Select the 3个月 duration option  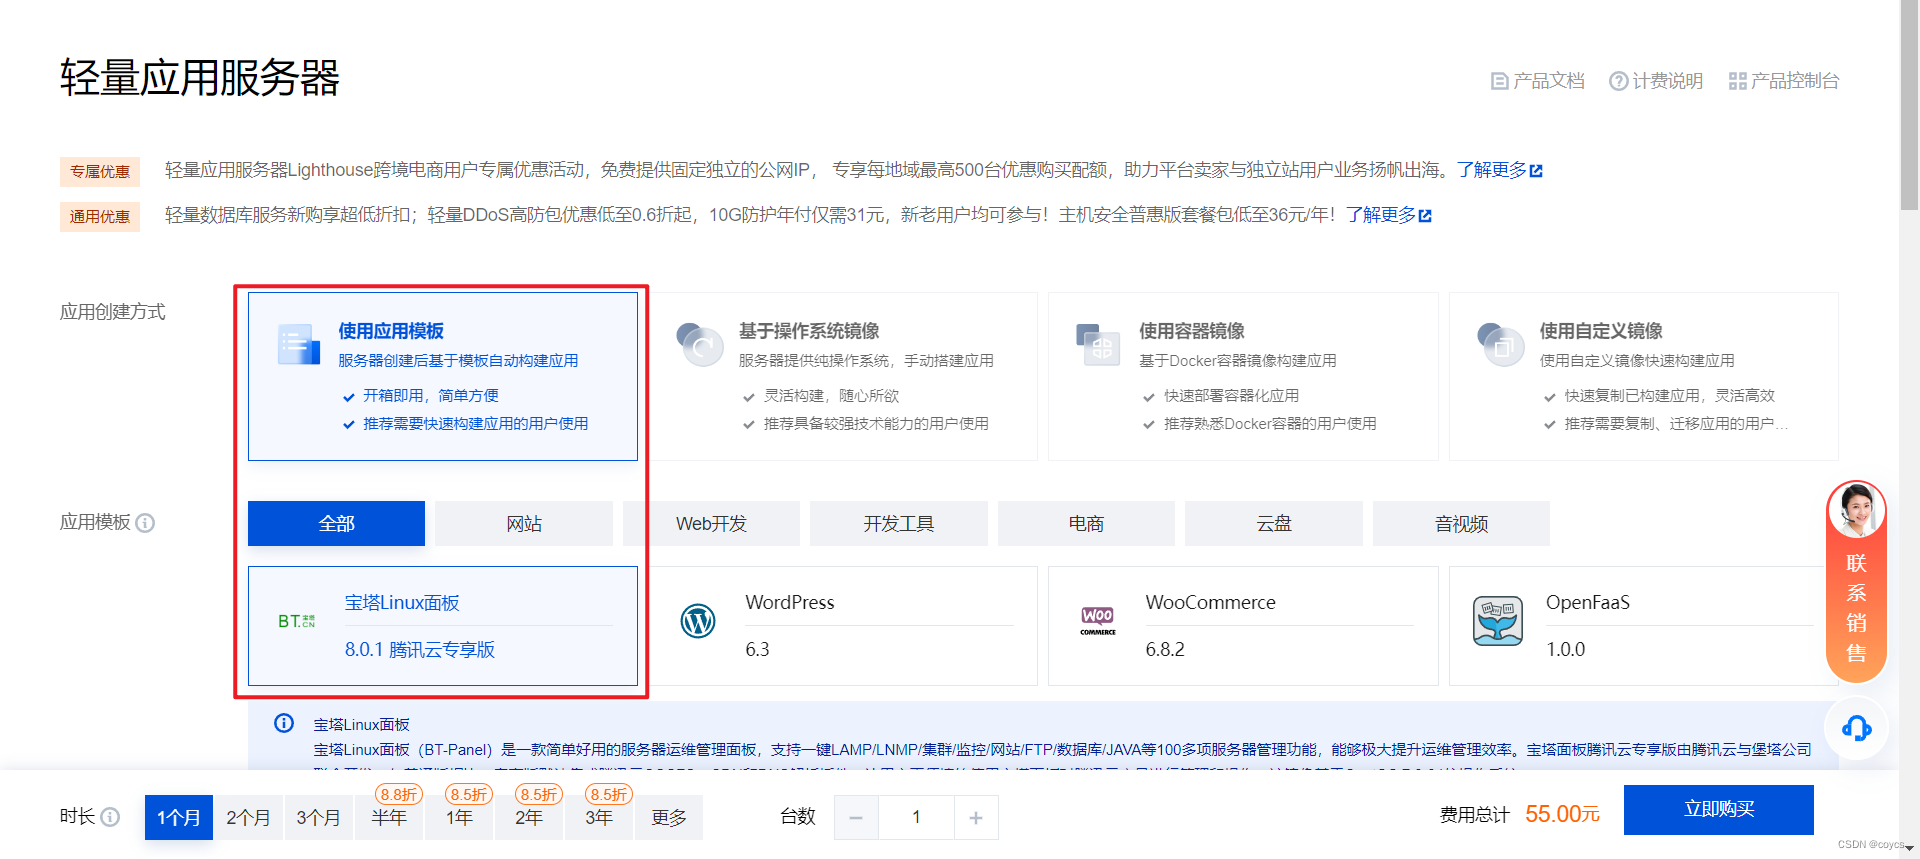(318, 818)
